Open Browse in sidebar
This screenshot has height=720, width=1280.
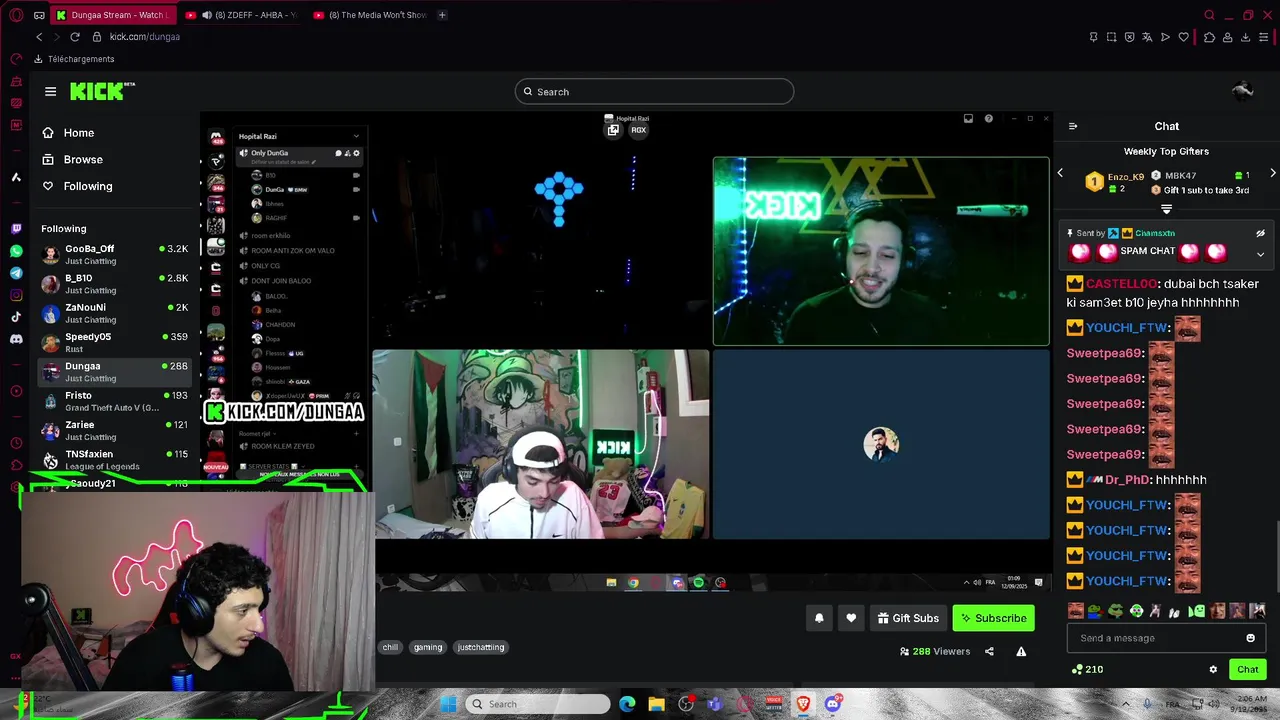click(x=72, y=159)
